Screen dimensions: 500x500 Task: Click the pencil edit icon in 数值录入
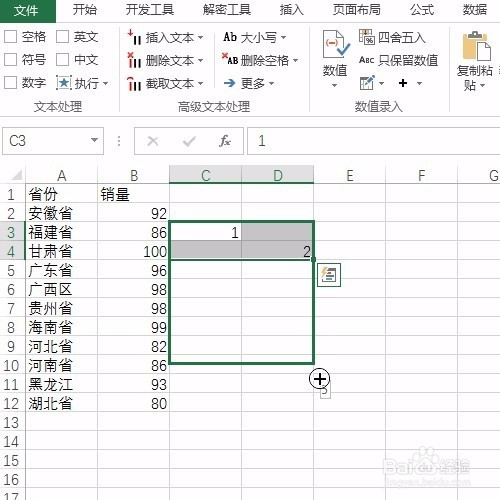click(x=367, y=83)
